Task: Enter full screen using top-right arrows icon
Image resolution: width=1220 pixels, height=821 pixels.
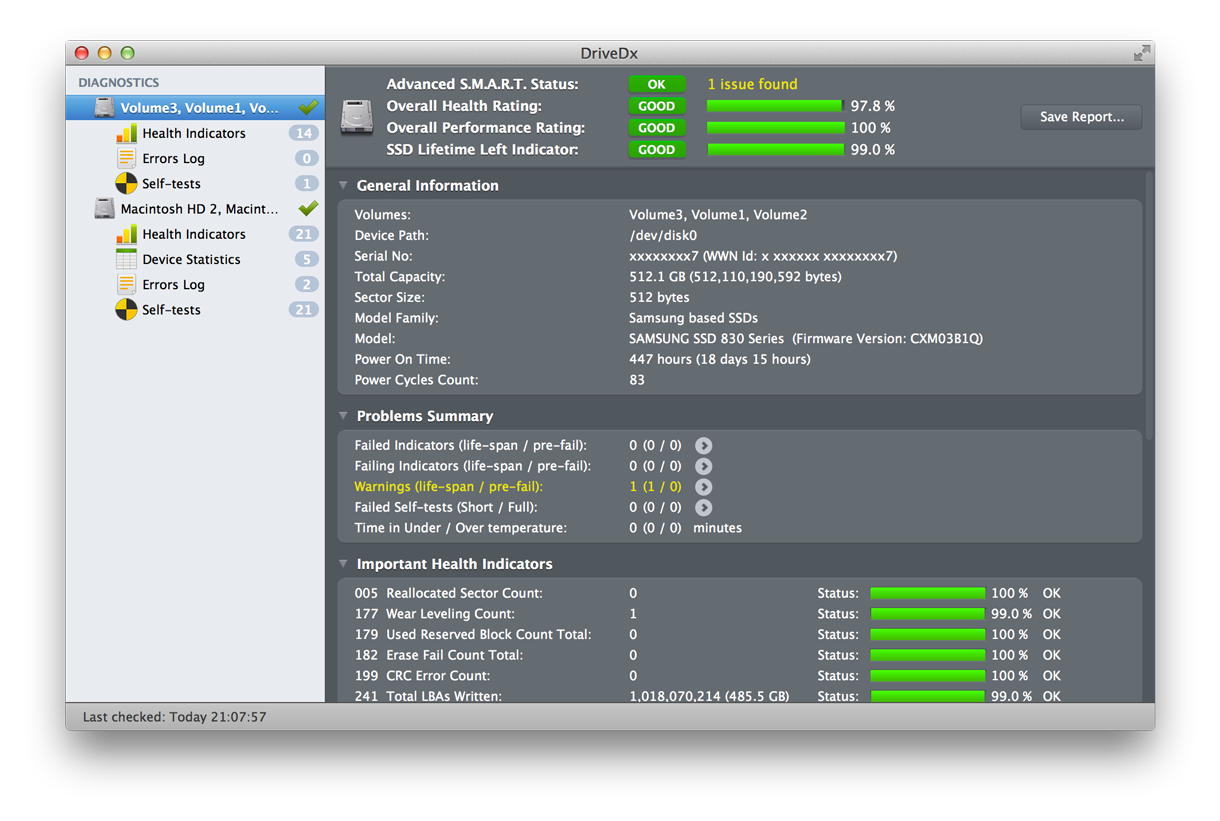Action: point(1141,53)
